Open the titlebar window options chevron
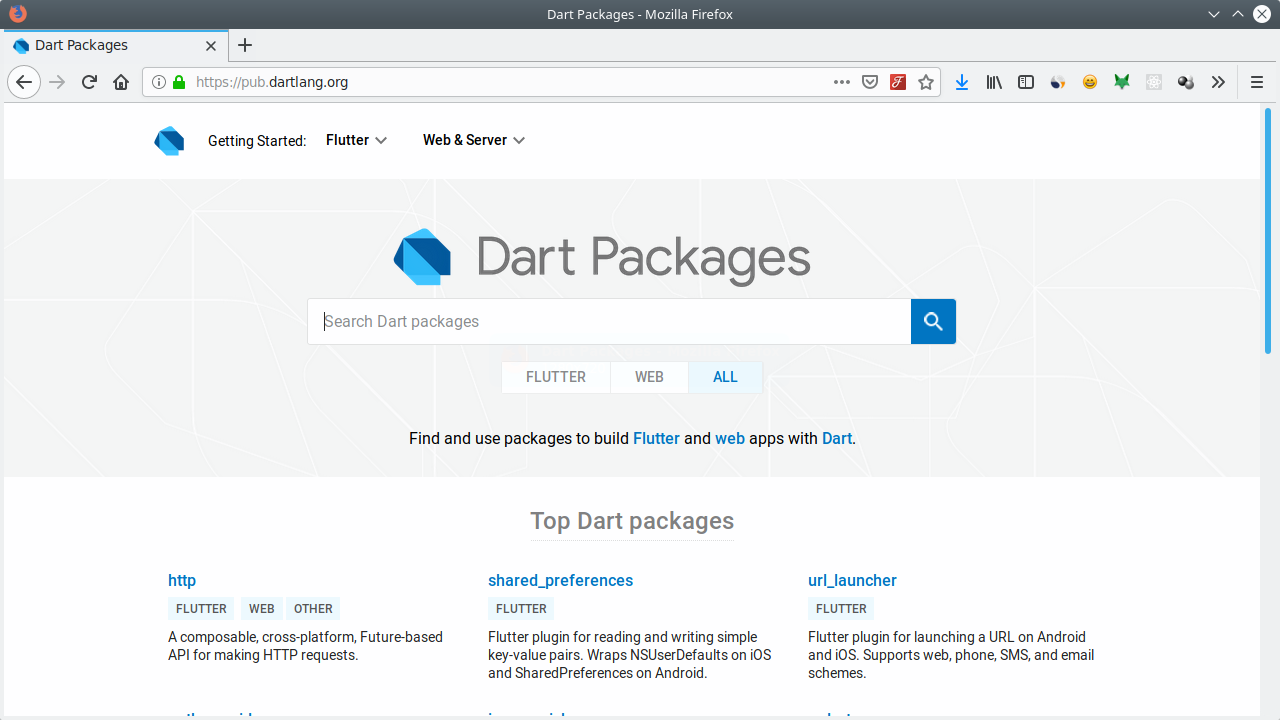 1213,14
